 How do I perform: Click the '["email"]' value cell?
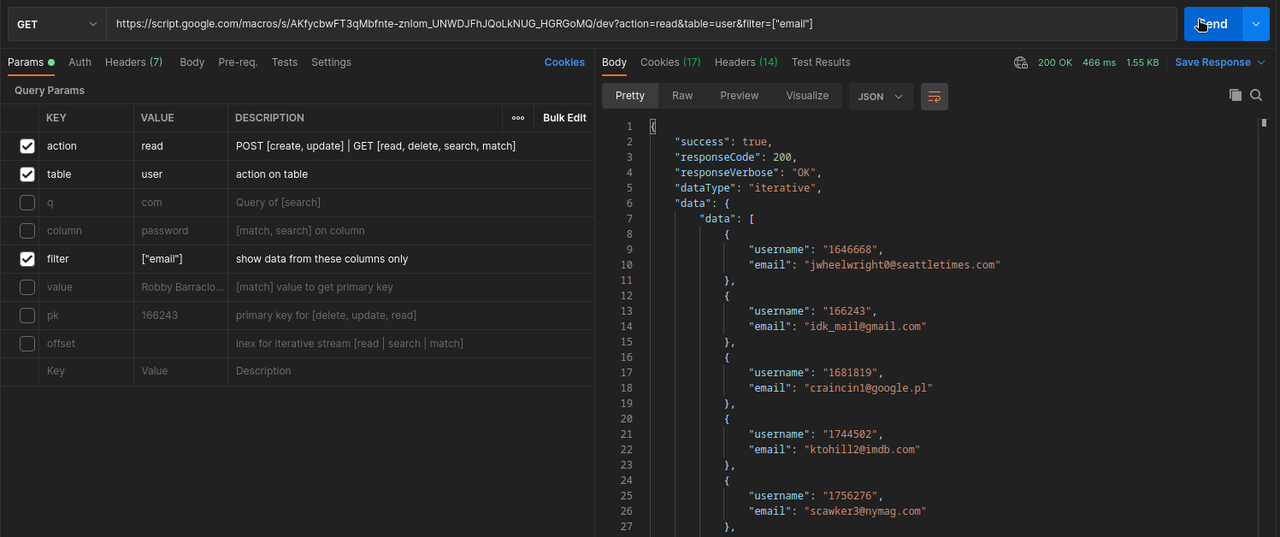pos(181,259)
